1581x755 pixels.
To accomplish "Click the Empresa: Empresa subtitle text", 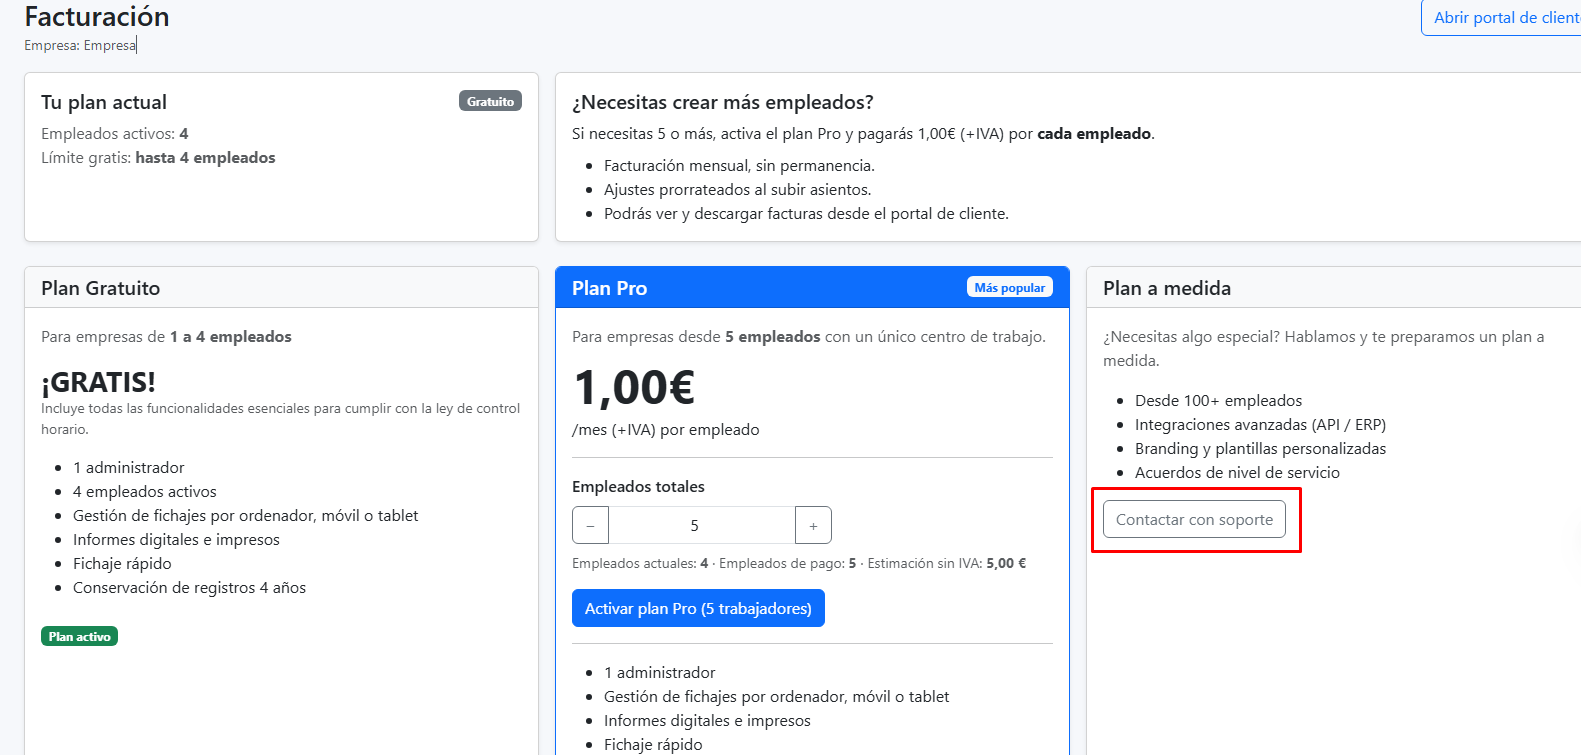I will point(80,45).
